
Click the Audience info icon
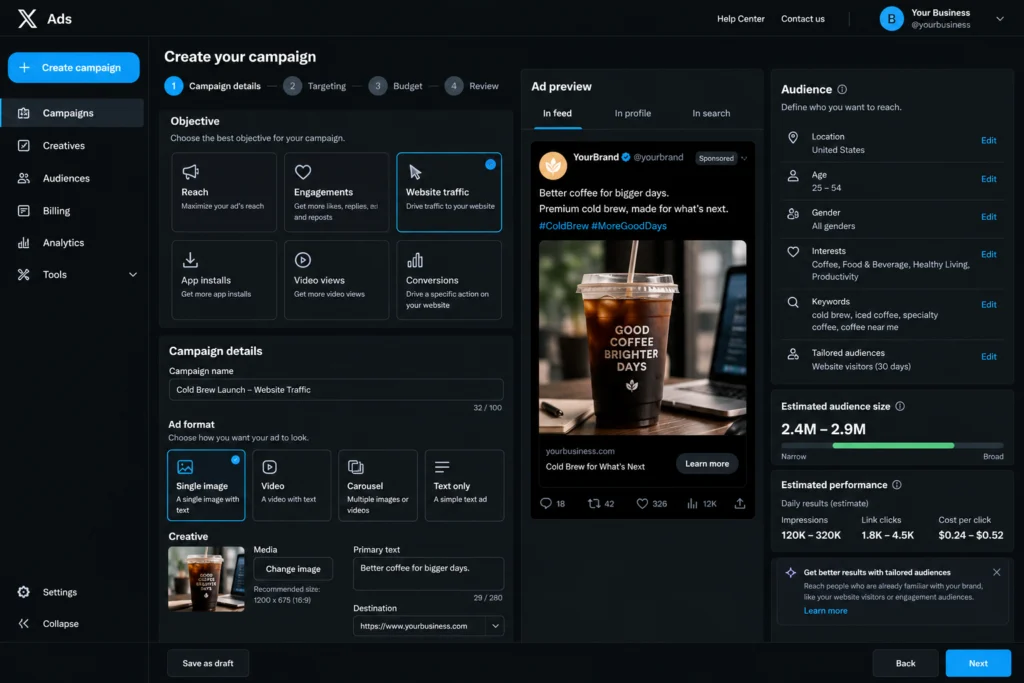coord(842,89)
